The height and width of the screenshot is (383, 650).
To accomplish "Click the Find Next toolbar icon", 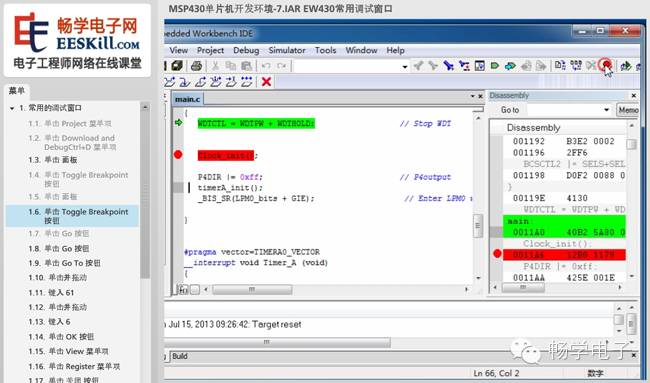I will tap(433, 65).
